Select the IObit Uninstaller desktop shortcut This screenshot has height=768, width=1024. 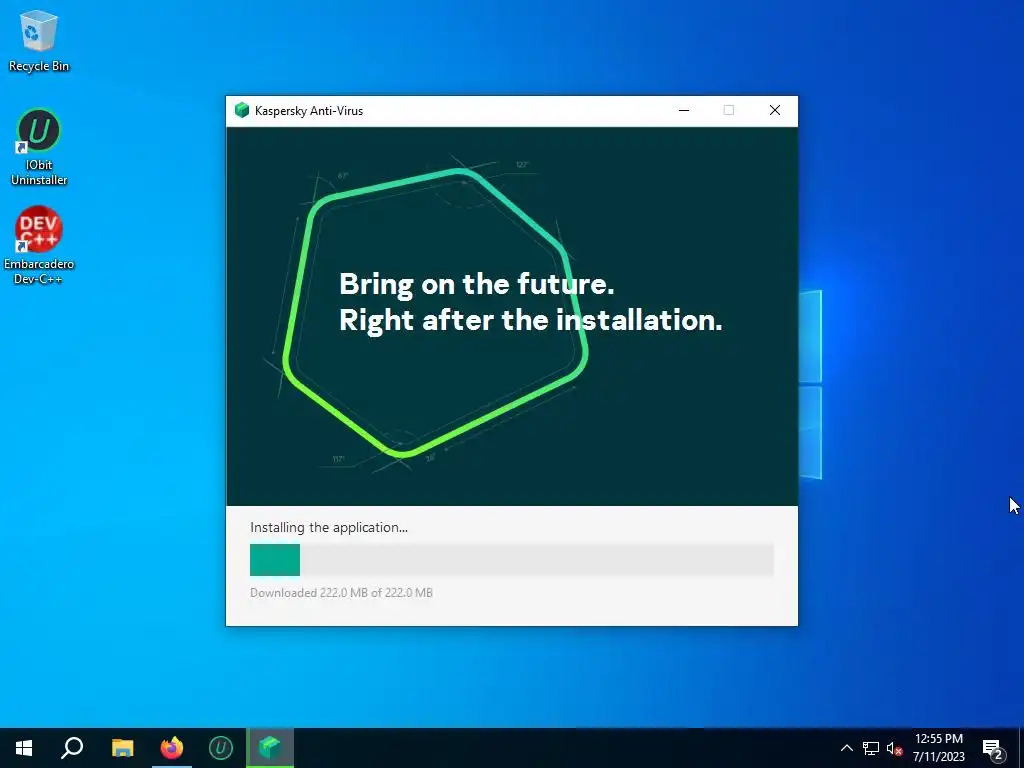[x=39, y=148]
